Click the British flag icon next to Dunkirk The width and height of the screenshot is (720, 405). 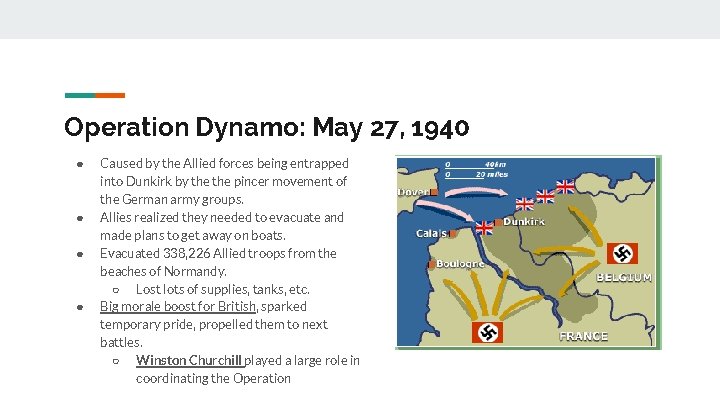point(484,227)
